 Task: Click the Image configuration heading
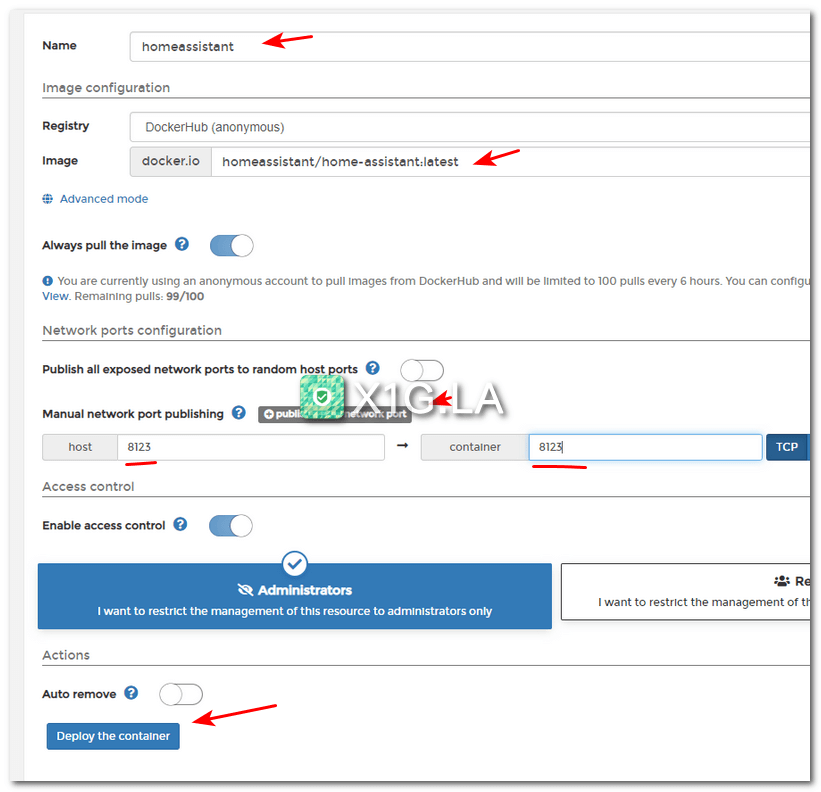[106, 87]
